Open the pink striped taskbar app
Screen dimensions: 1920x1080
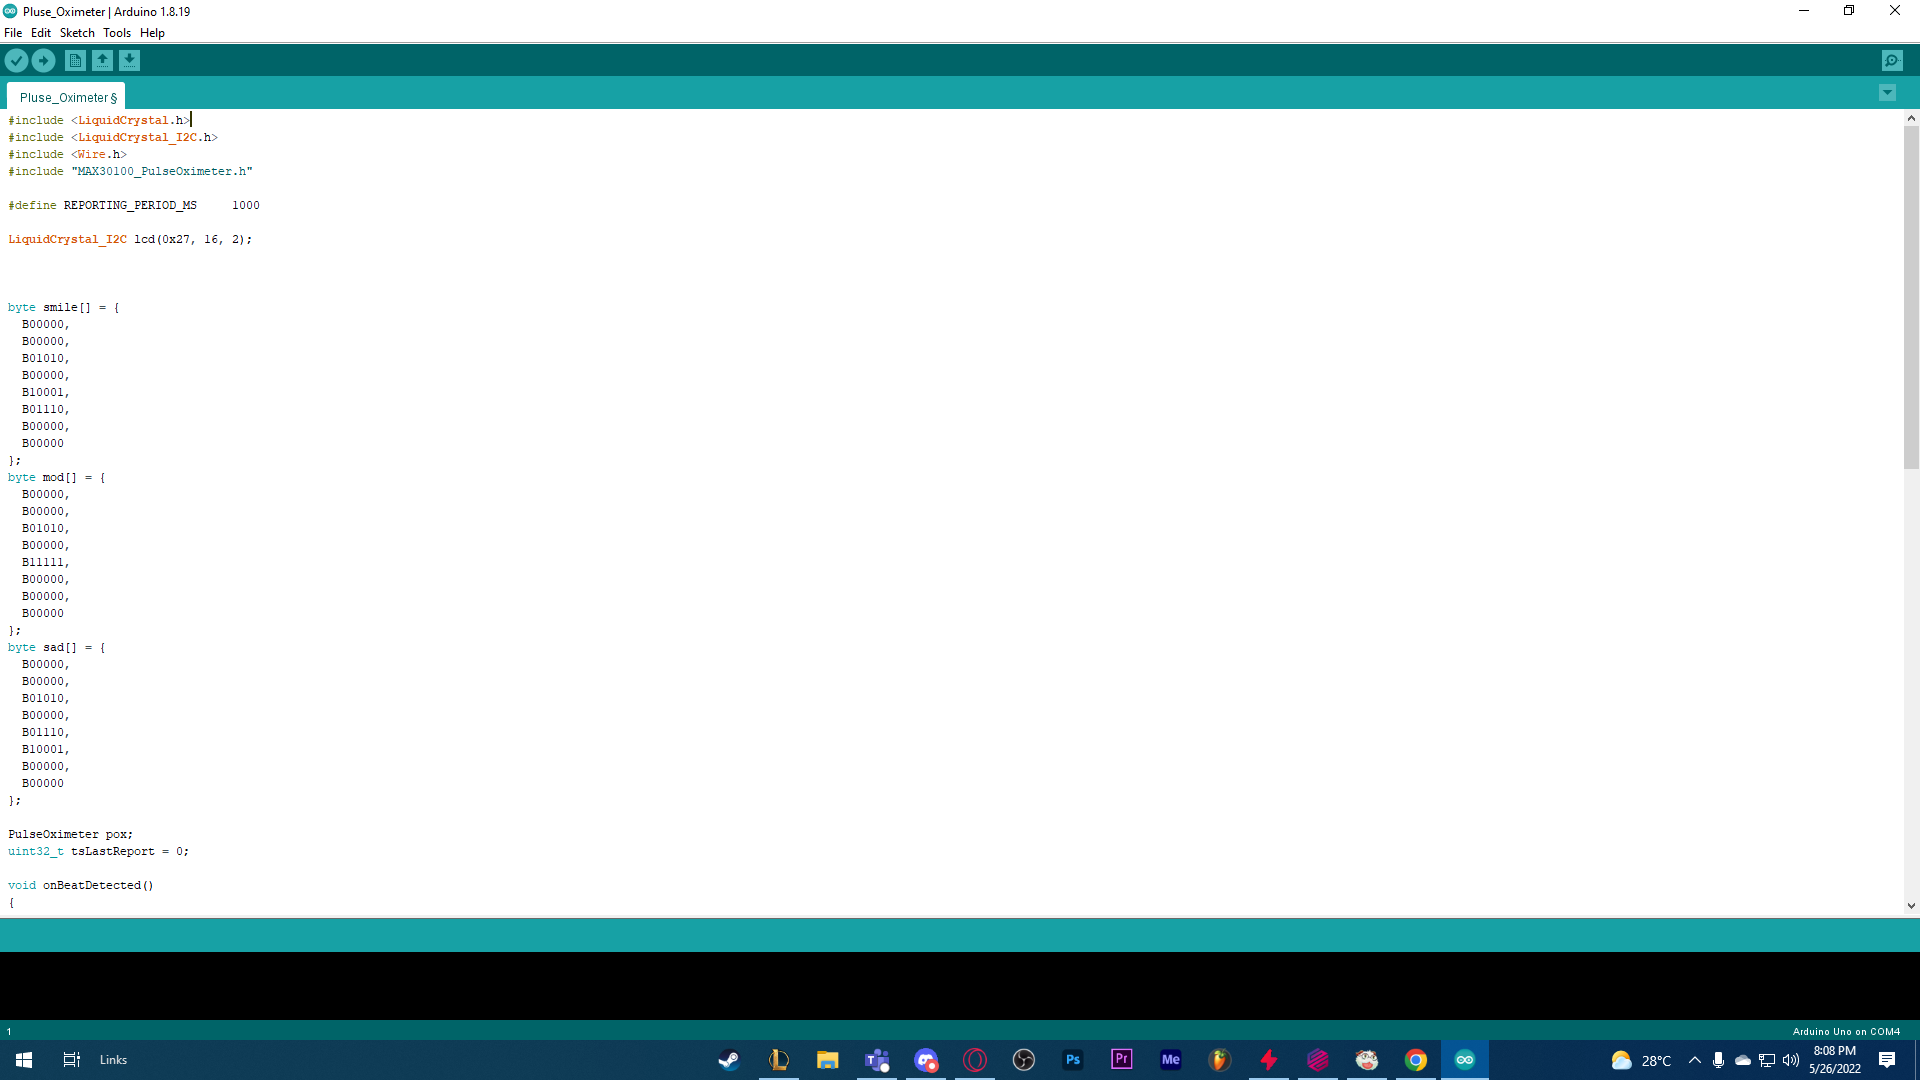tap(1318, 1060)
